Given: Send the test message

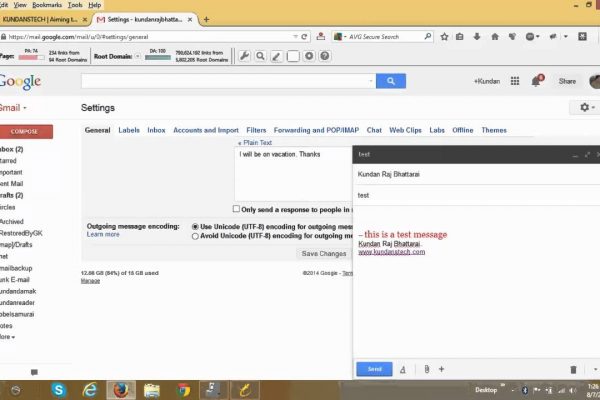Looking at the screenshot, I should point(374,369).
